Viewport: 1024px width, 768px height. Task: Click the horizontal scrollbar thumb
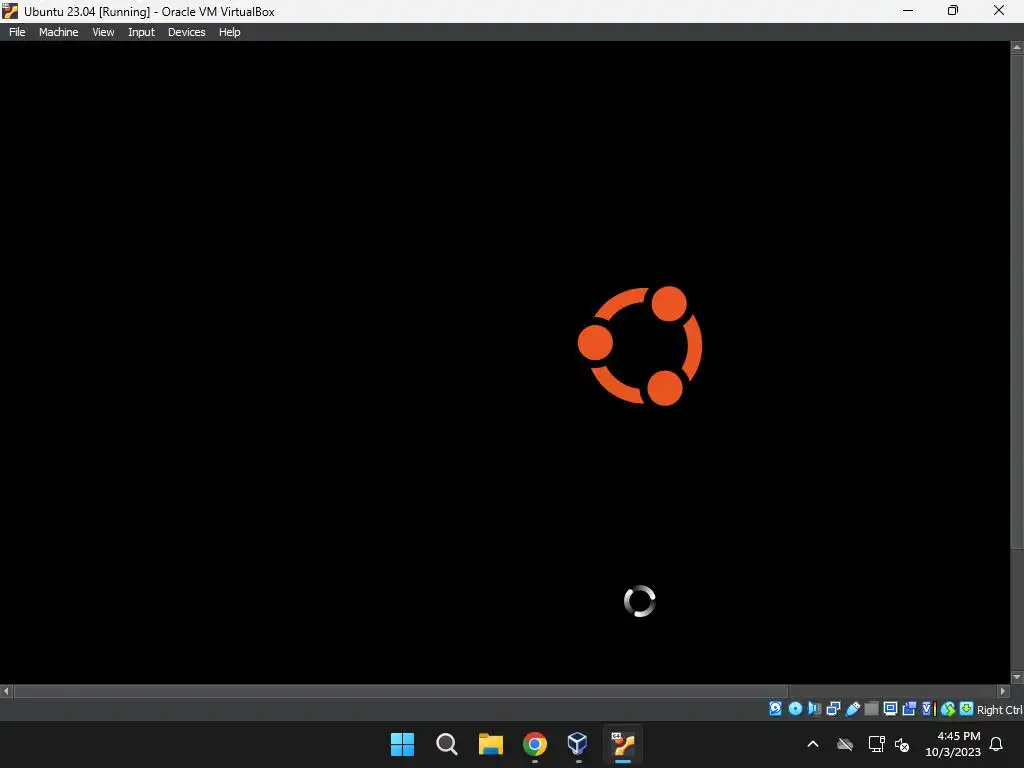(401, 690)
